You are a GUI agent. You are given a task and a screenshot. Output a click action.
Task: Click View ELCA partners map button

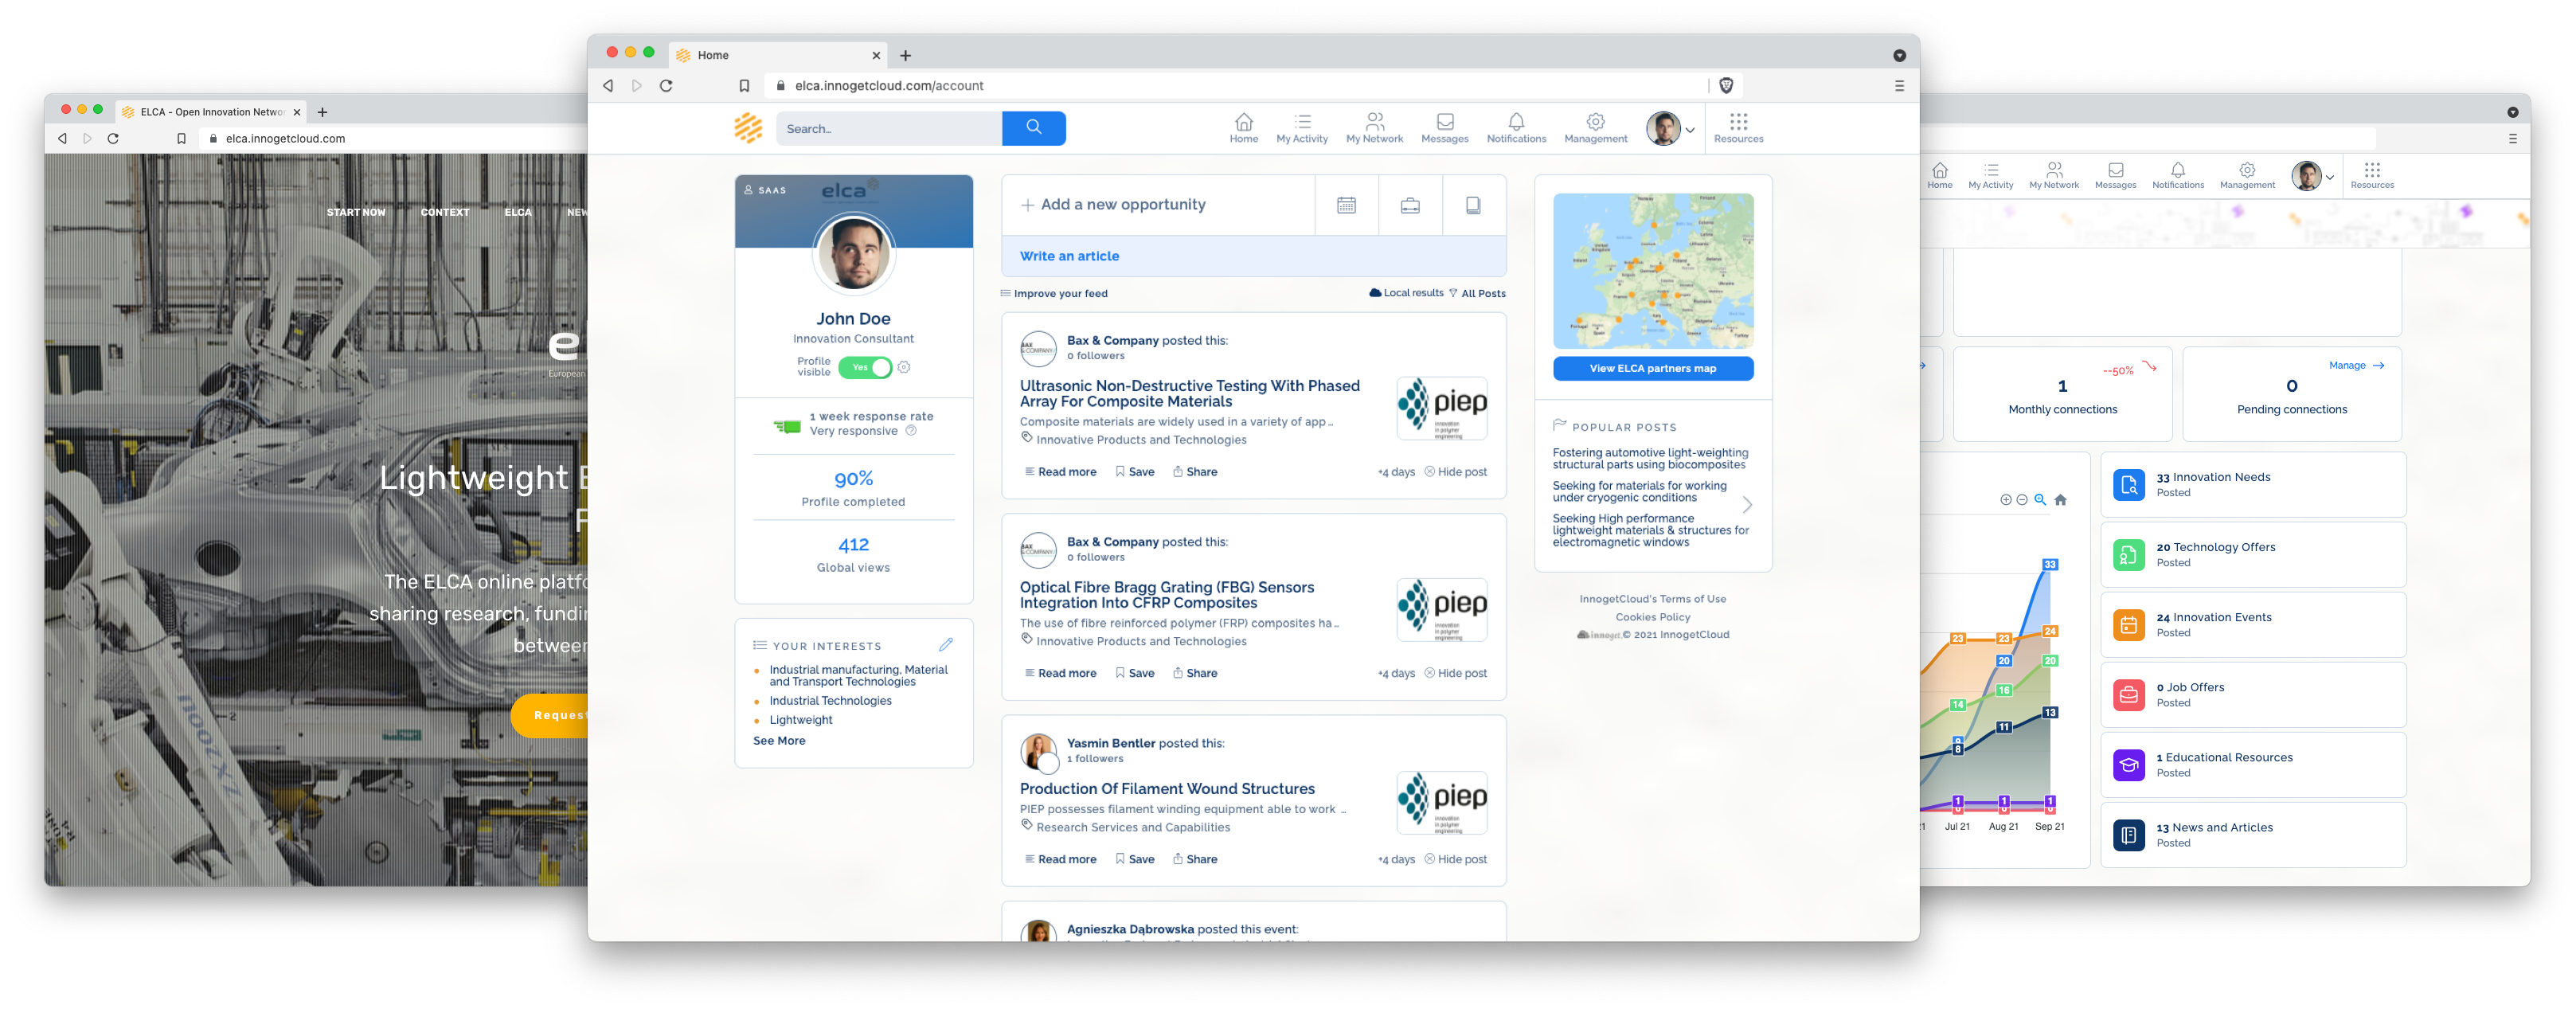(x=1653, y=368)
